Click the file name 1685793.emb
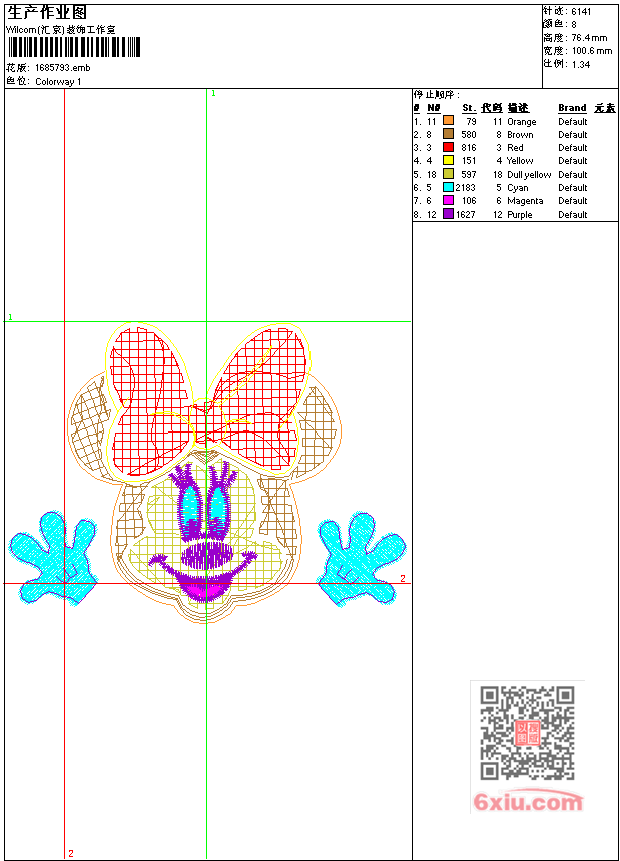Viewport: 620px width, 861px height. (x=62, y=68)
